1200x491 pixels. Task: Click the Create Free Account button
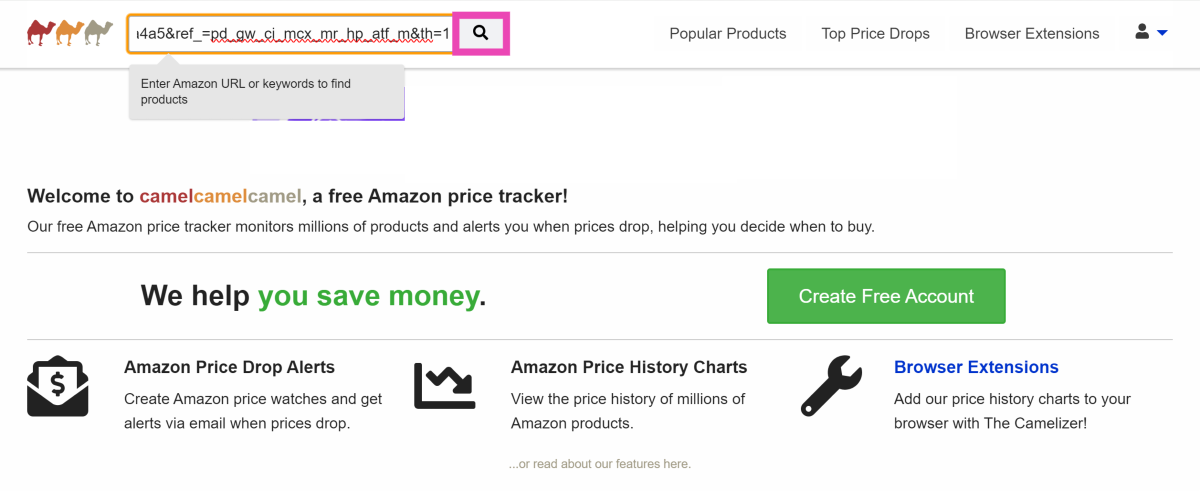pos(886,296)
